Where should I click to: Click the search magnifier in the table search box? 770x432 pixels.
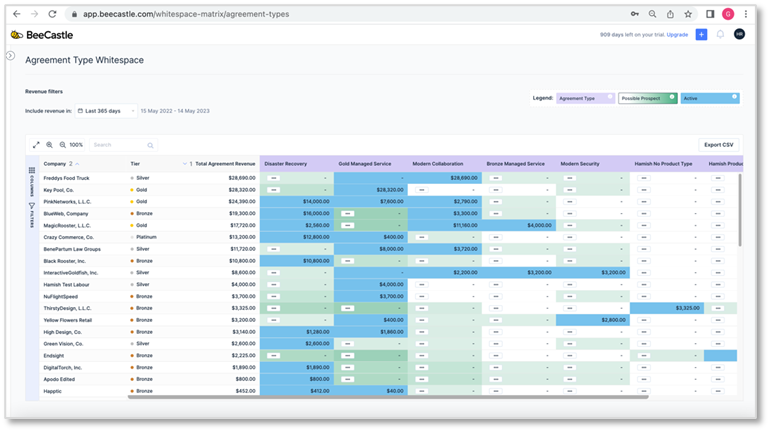tap(150, 145)
